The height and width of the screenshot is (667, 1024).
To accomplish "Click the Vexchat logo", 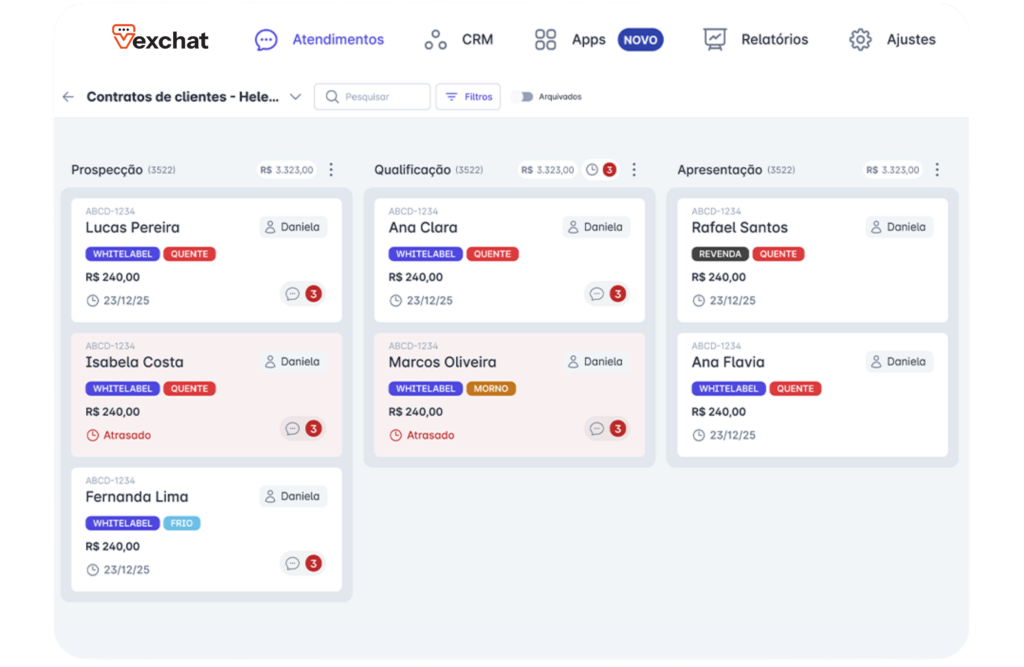I will [x=160, y=39].
